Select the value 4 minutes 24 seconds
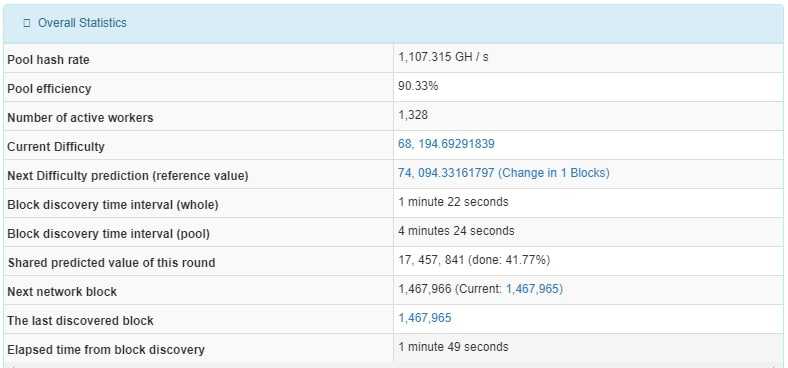 point(456,231)
